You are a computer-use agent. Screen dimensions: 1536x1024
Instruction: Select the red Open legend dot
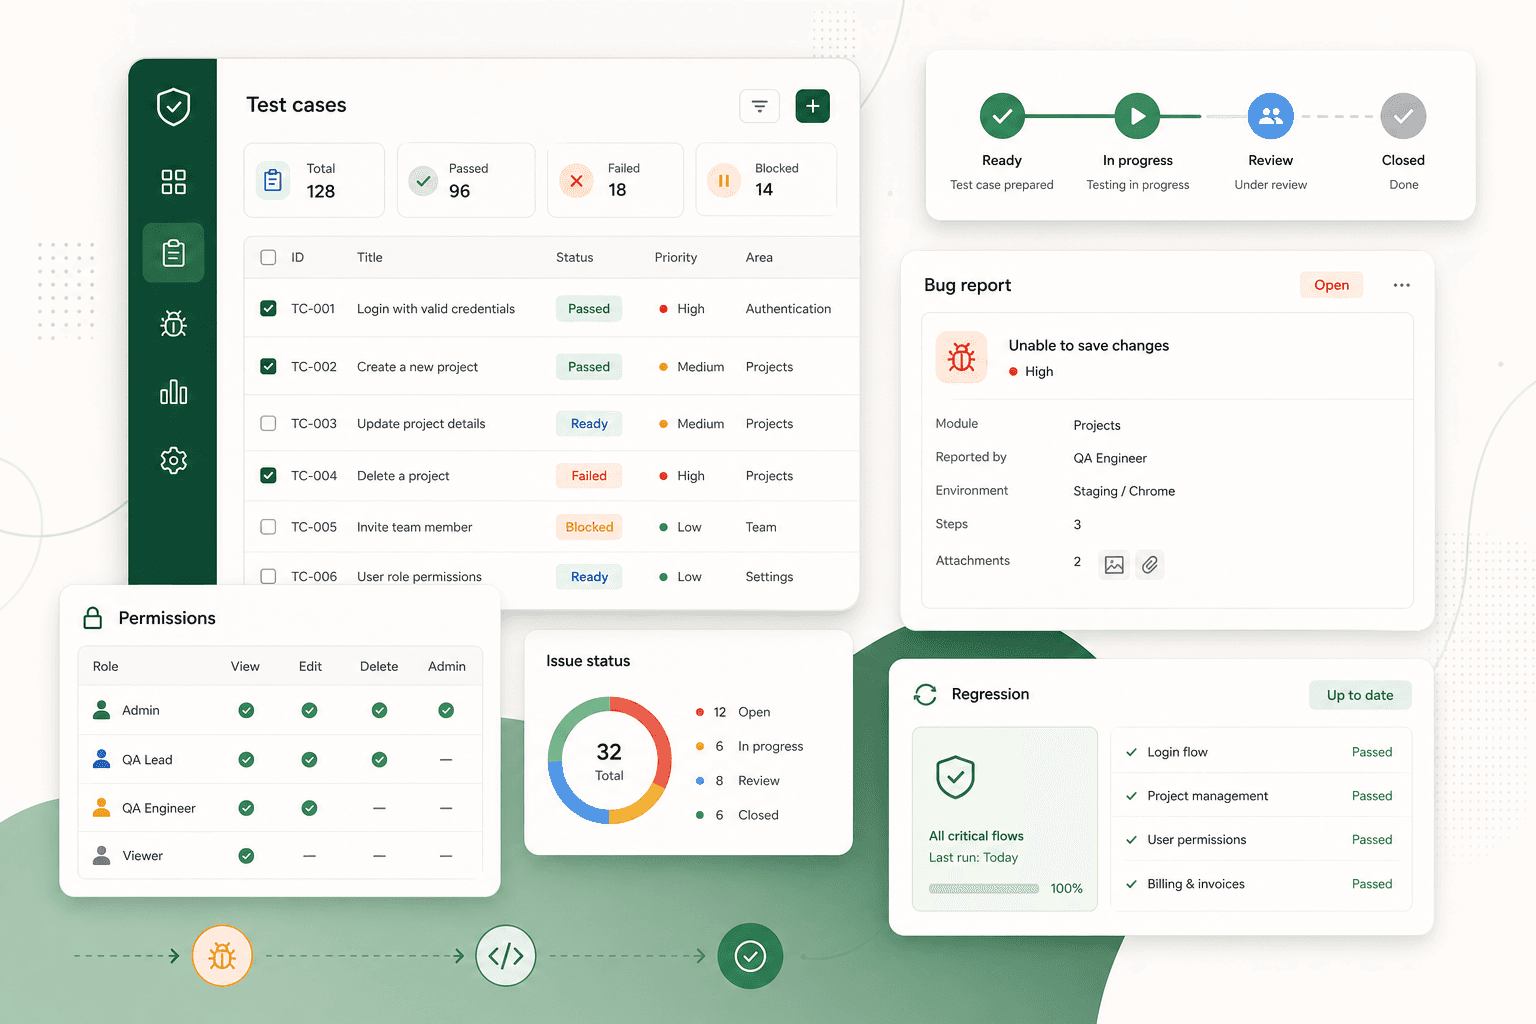700,712
